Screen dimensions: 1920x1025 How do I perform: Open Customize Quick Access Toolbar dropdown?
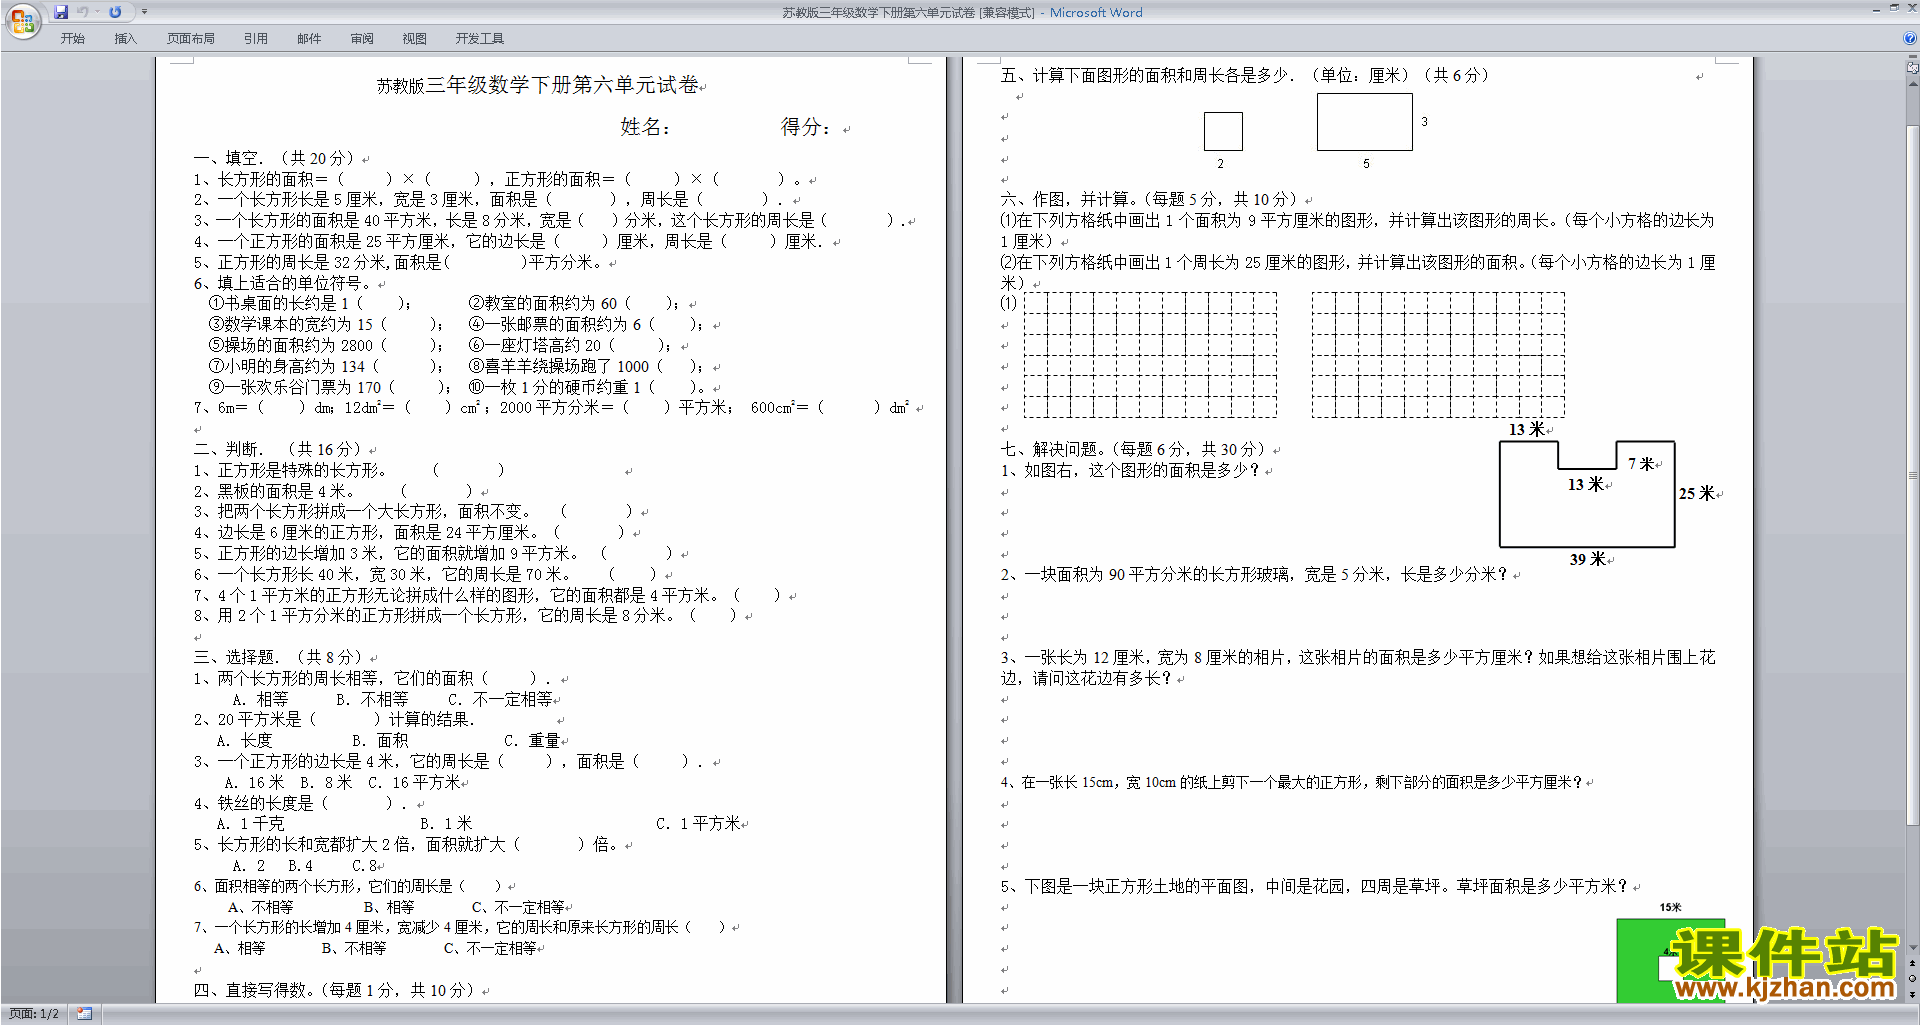(144, 12)
